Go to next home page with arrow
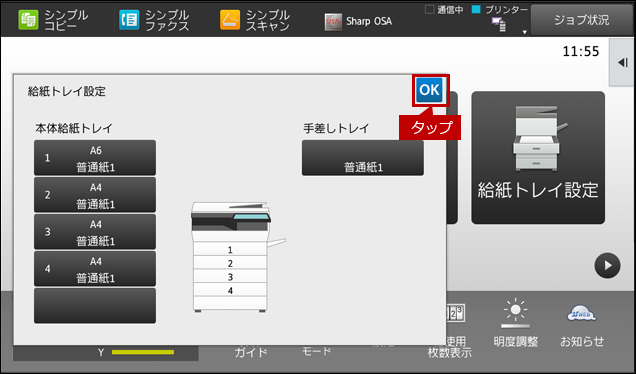 pyautogui.click(x=607, y=266)
